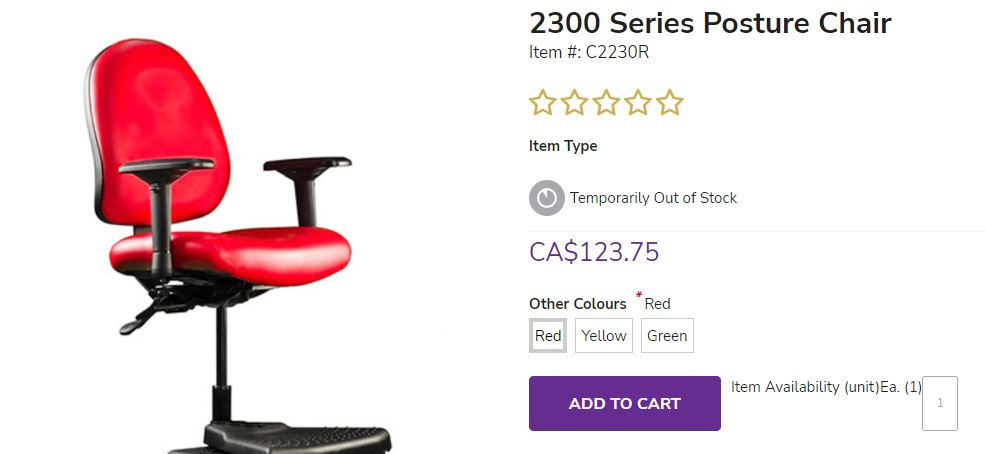Click the selected colour name beside Other Colours
Viewport: 985px width, 454px height.
pos(658,304)
